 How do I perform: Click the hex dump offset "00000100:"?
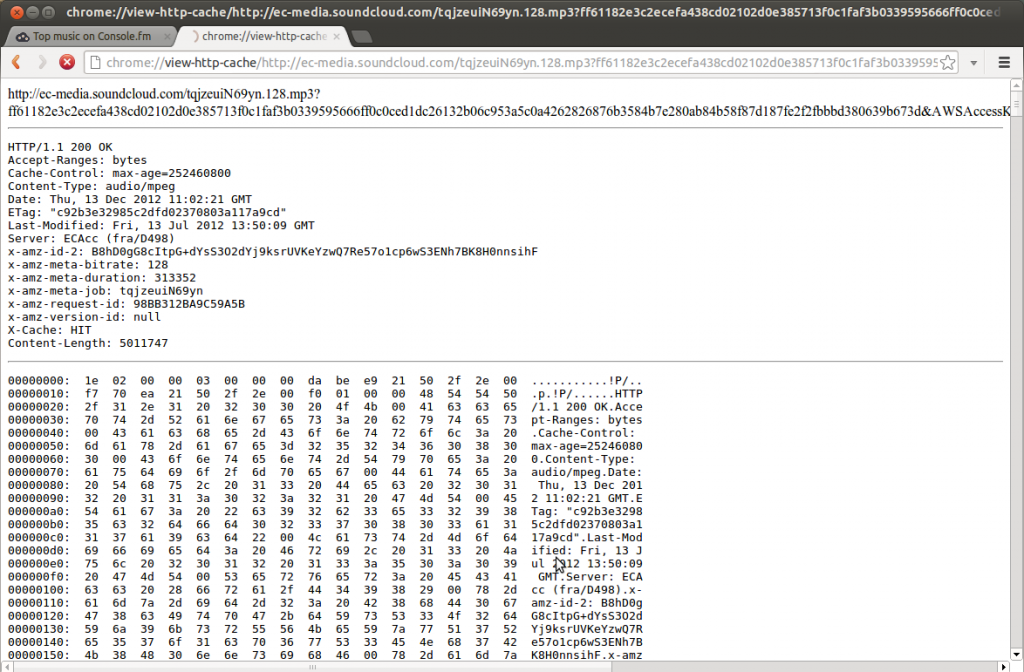point(39,590)
